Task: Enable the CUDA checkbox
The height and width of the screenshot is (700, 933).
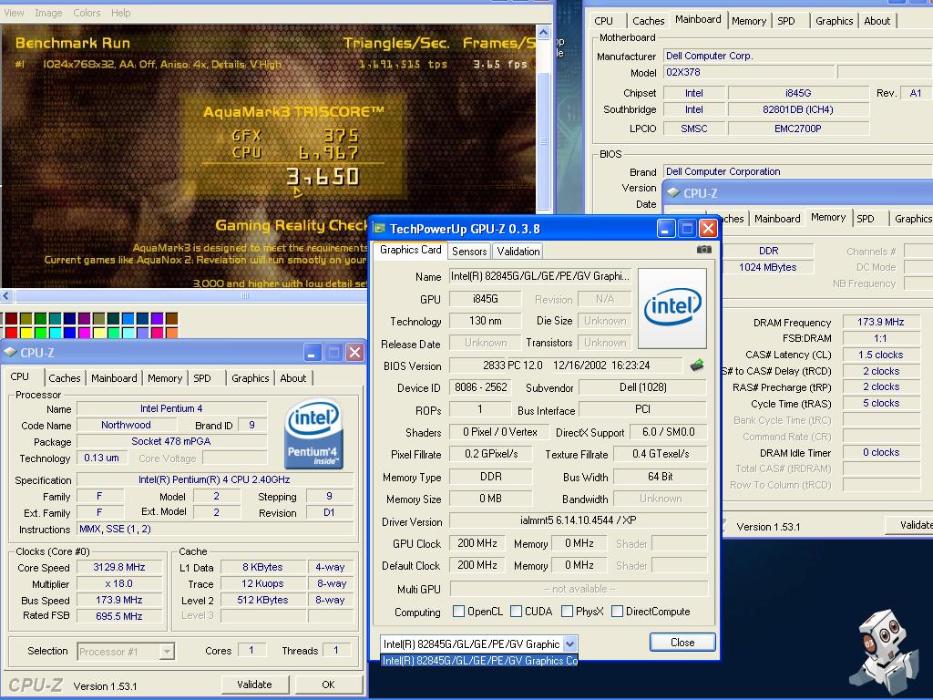Action: coord(516,611)
